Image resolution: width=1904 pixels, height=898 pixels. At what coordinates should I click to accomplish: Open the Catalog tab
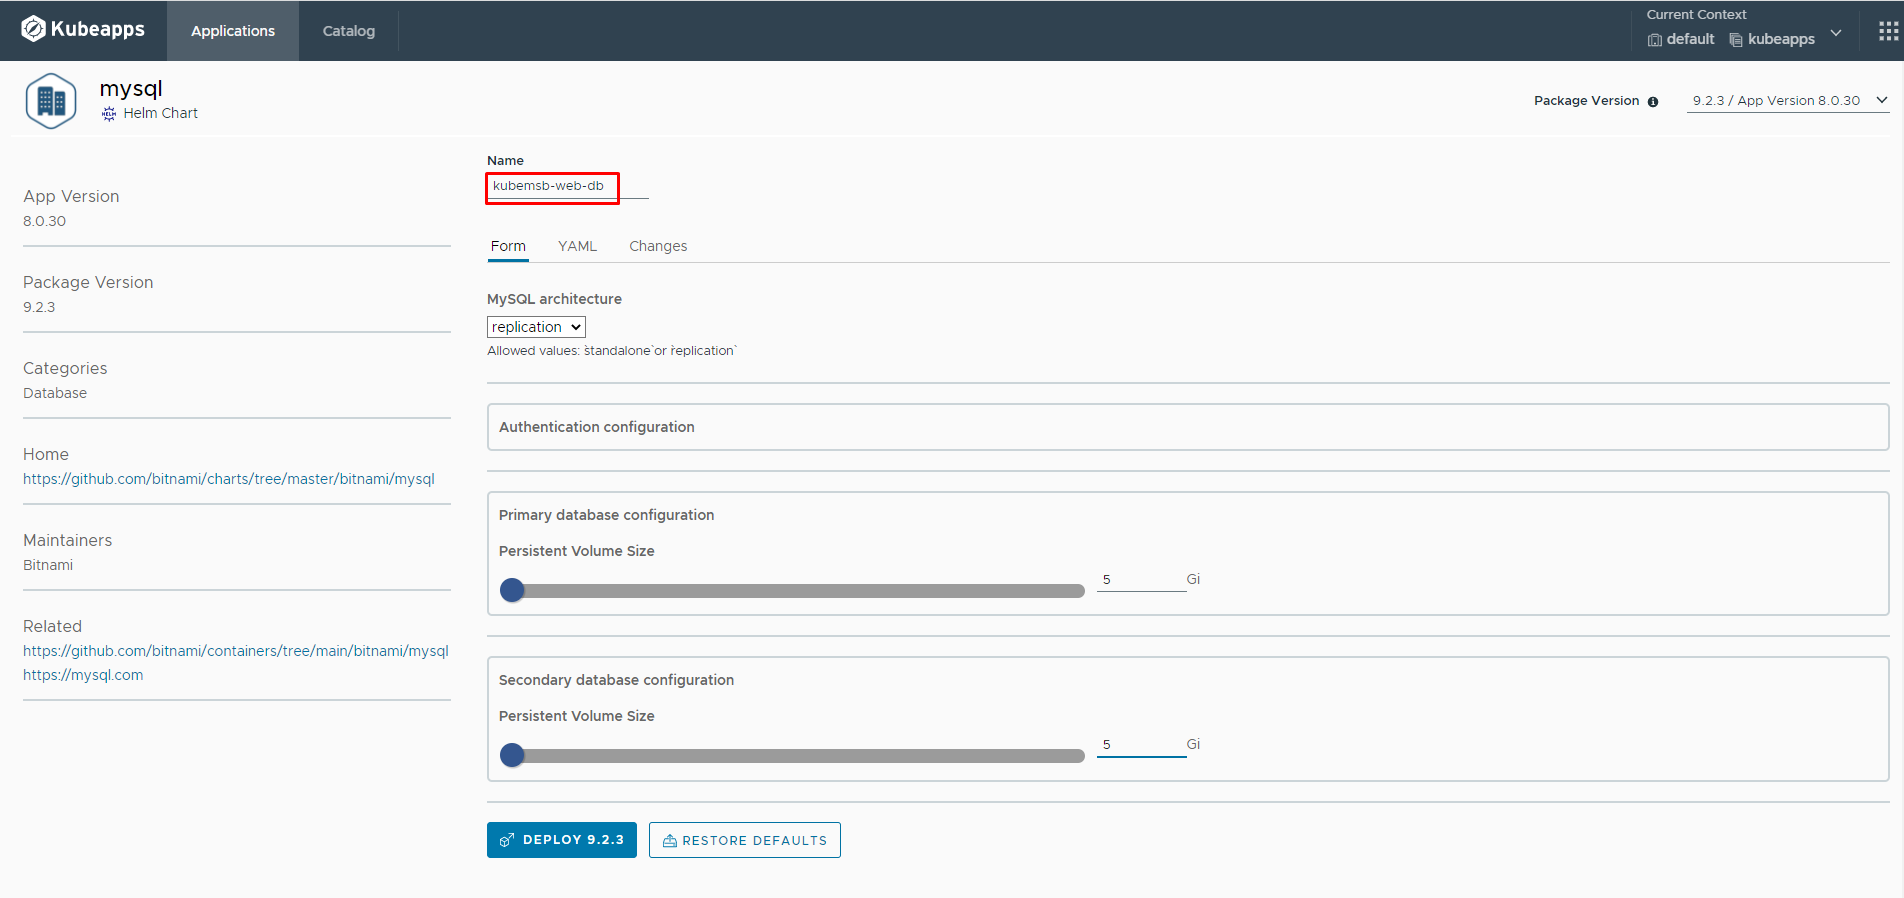tap(349, 31)
